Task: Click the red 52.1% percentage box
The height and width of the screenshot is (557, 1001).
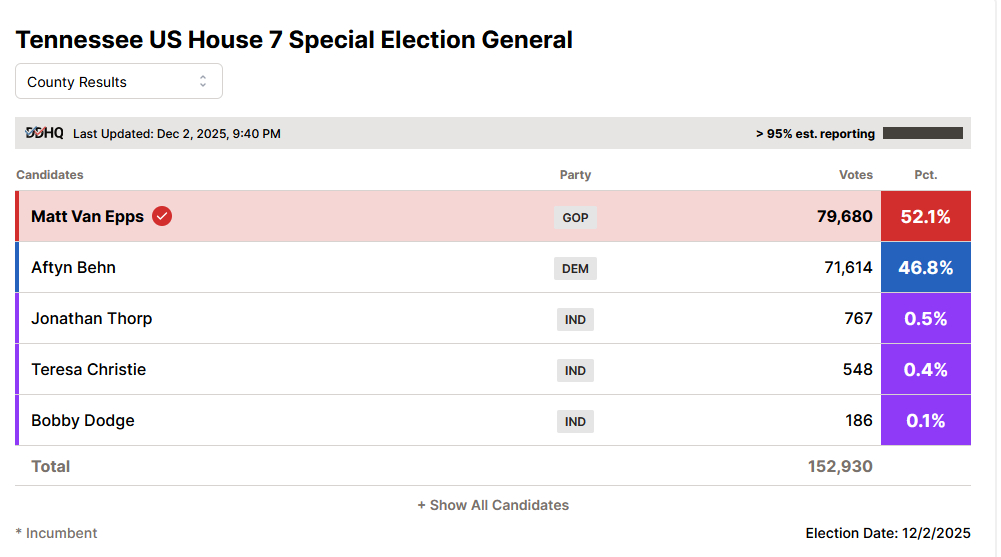Action: point(925,216)
